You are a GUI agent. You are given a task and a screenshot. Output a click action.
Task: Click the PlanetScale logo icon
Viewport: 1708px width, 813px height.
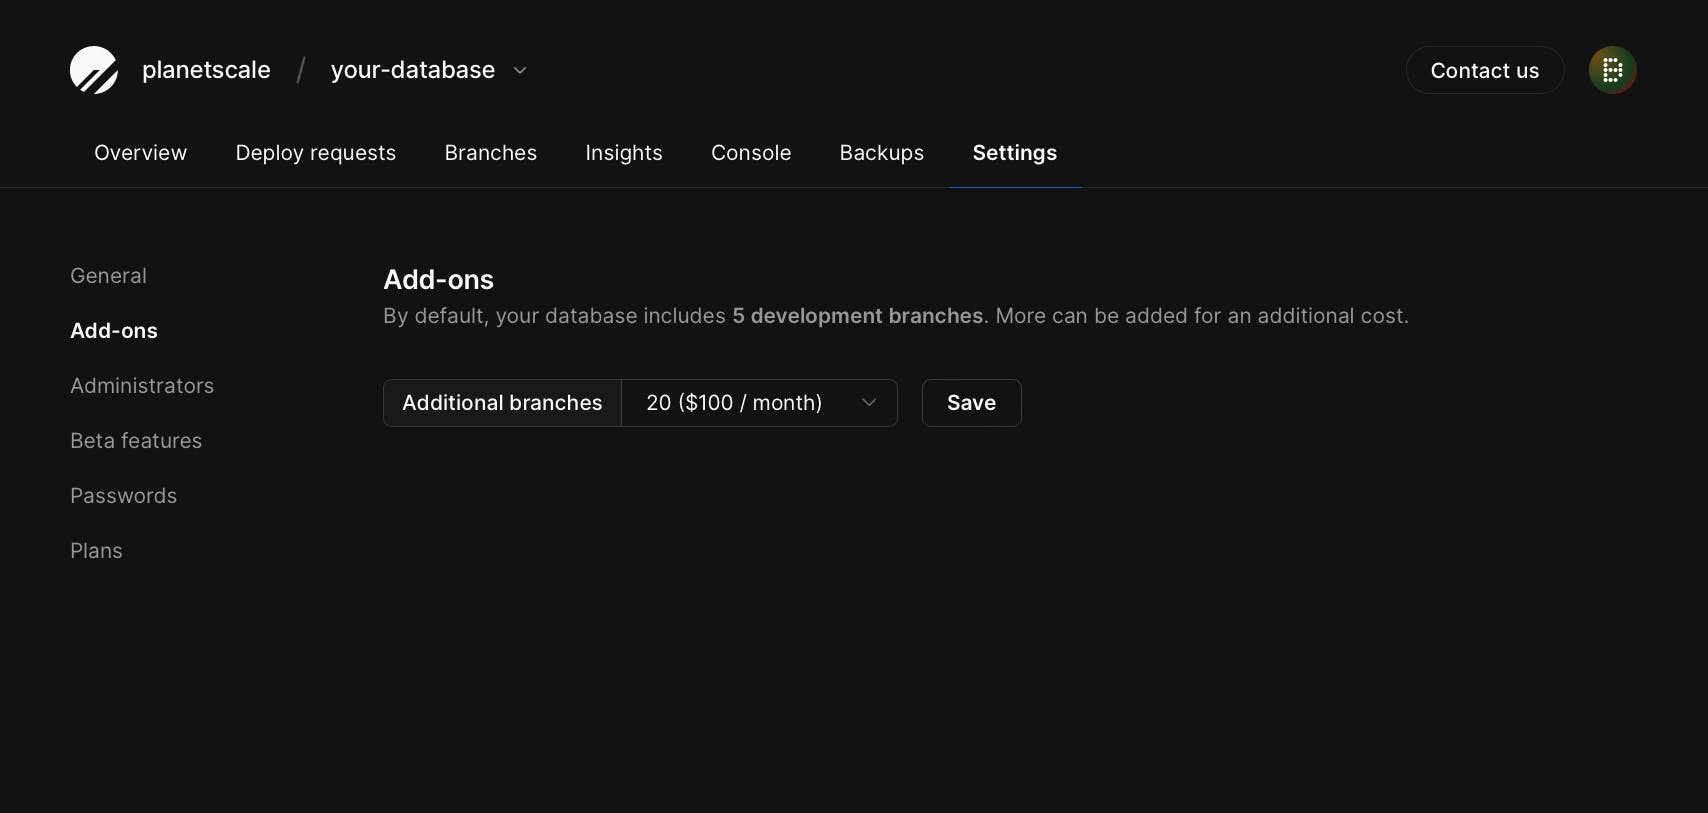[94, 70]
